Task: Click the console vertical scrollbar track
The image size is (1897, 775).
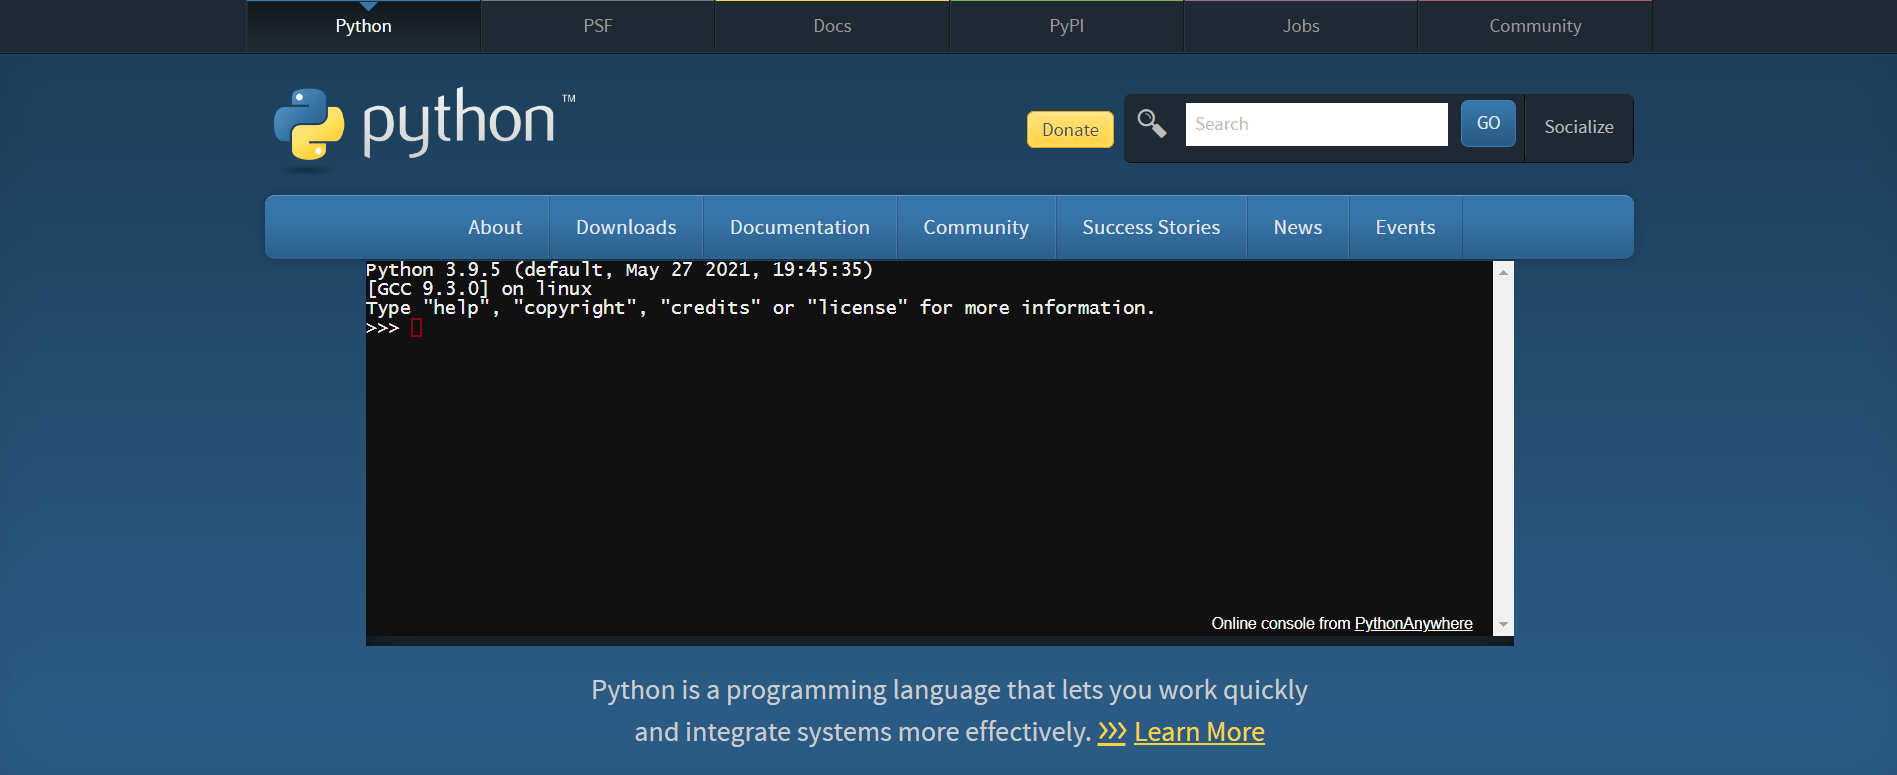Action: tap(1503, 448)
